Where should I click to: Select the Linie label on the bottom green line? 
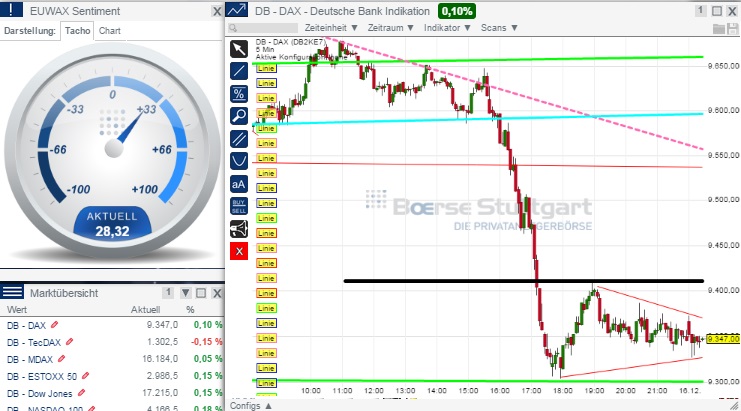point(266,383)
